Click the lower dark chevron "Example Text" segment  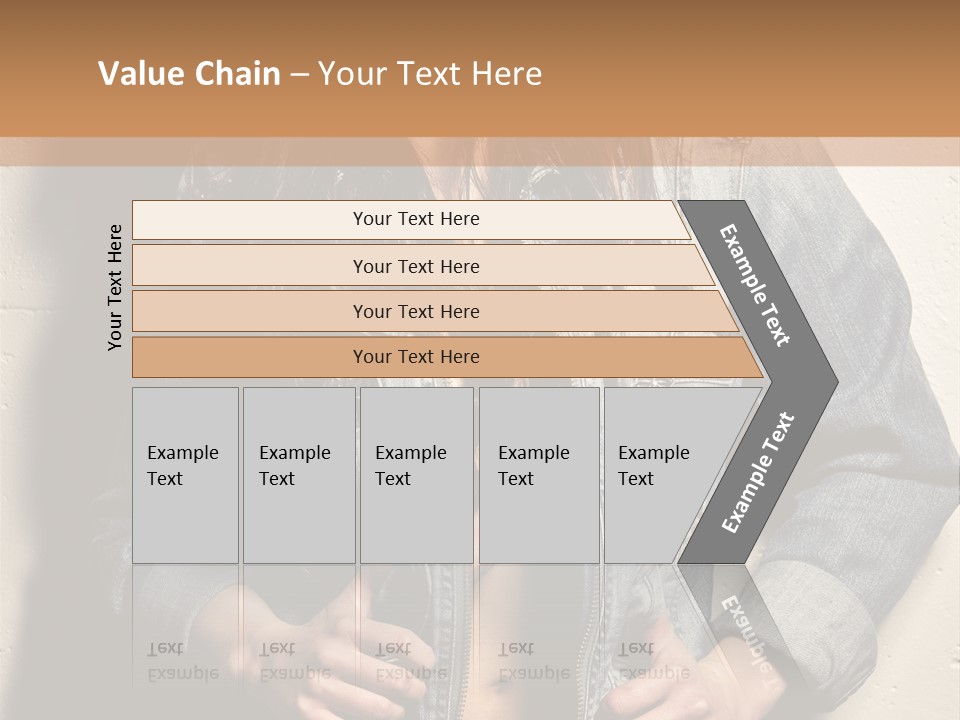pos(758,472)
